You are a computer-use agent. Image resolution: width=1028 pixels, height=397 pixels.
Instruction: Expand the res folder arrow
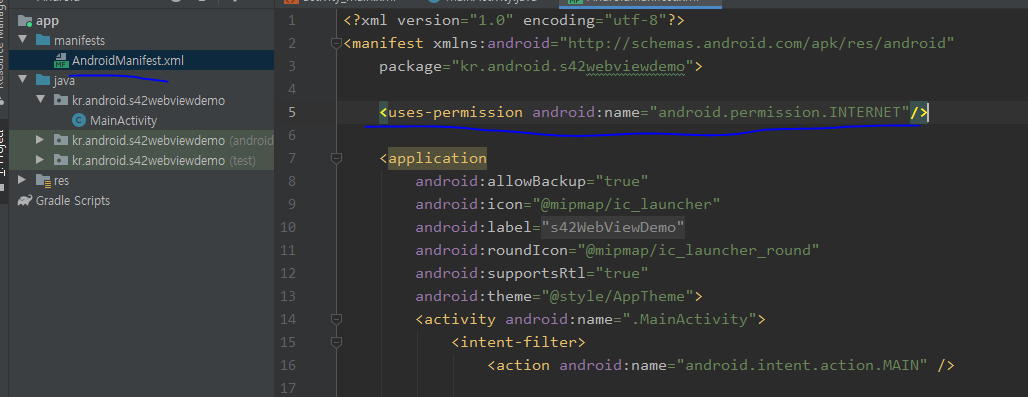[23, 180]
